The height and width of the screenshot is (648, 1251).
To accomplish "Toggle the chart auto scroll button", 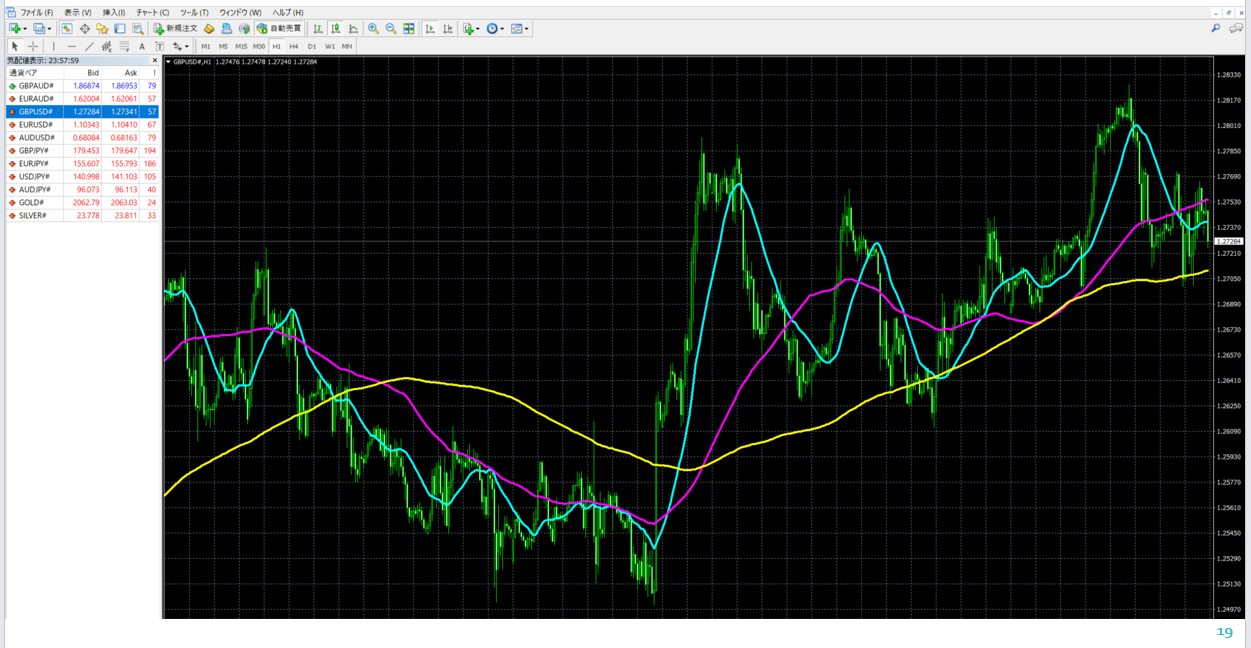I will click(429, 29).
